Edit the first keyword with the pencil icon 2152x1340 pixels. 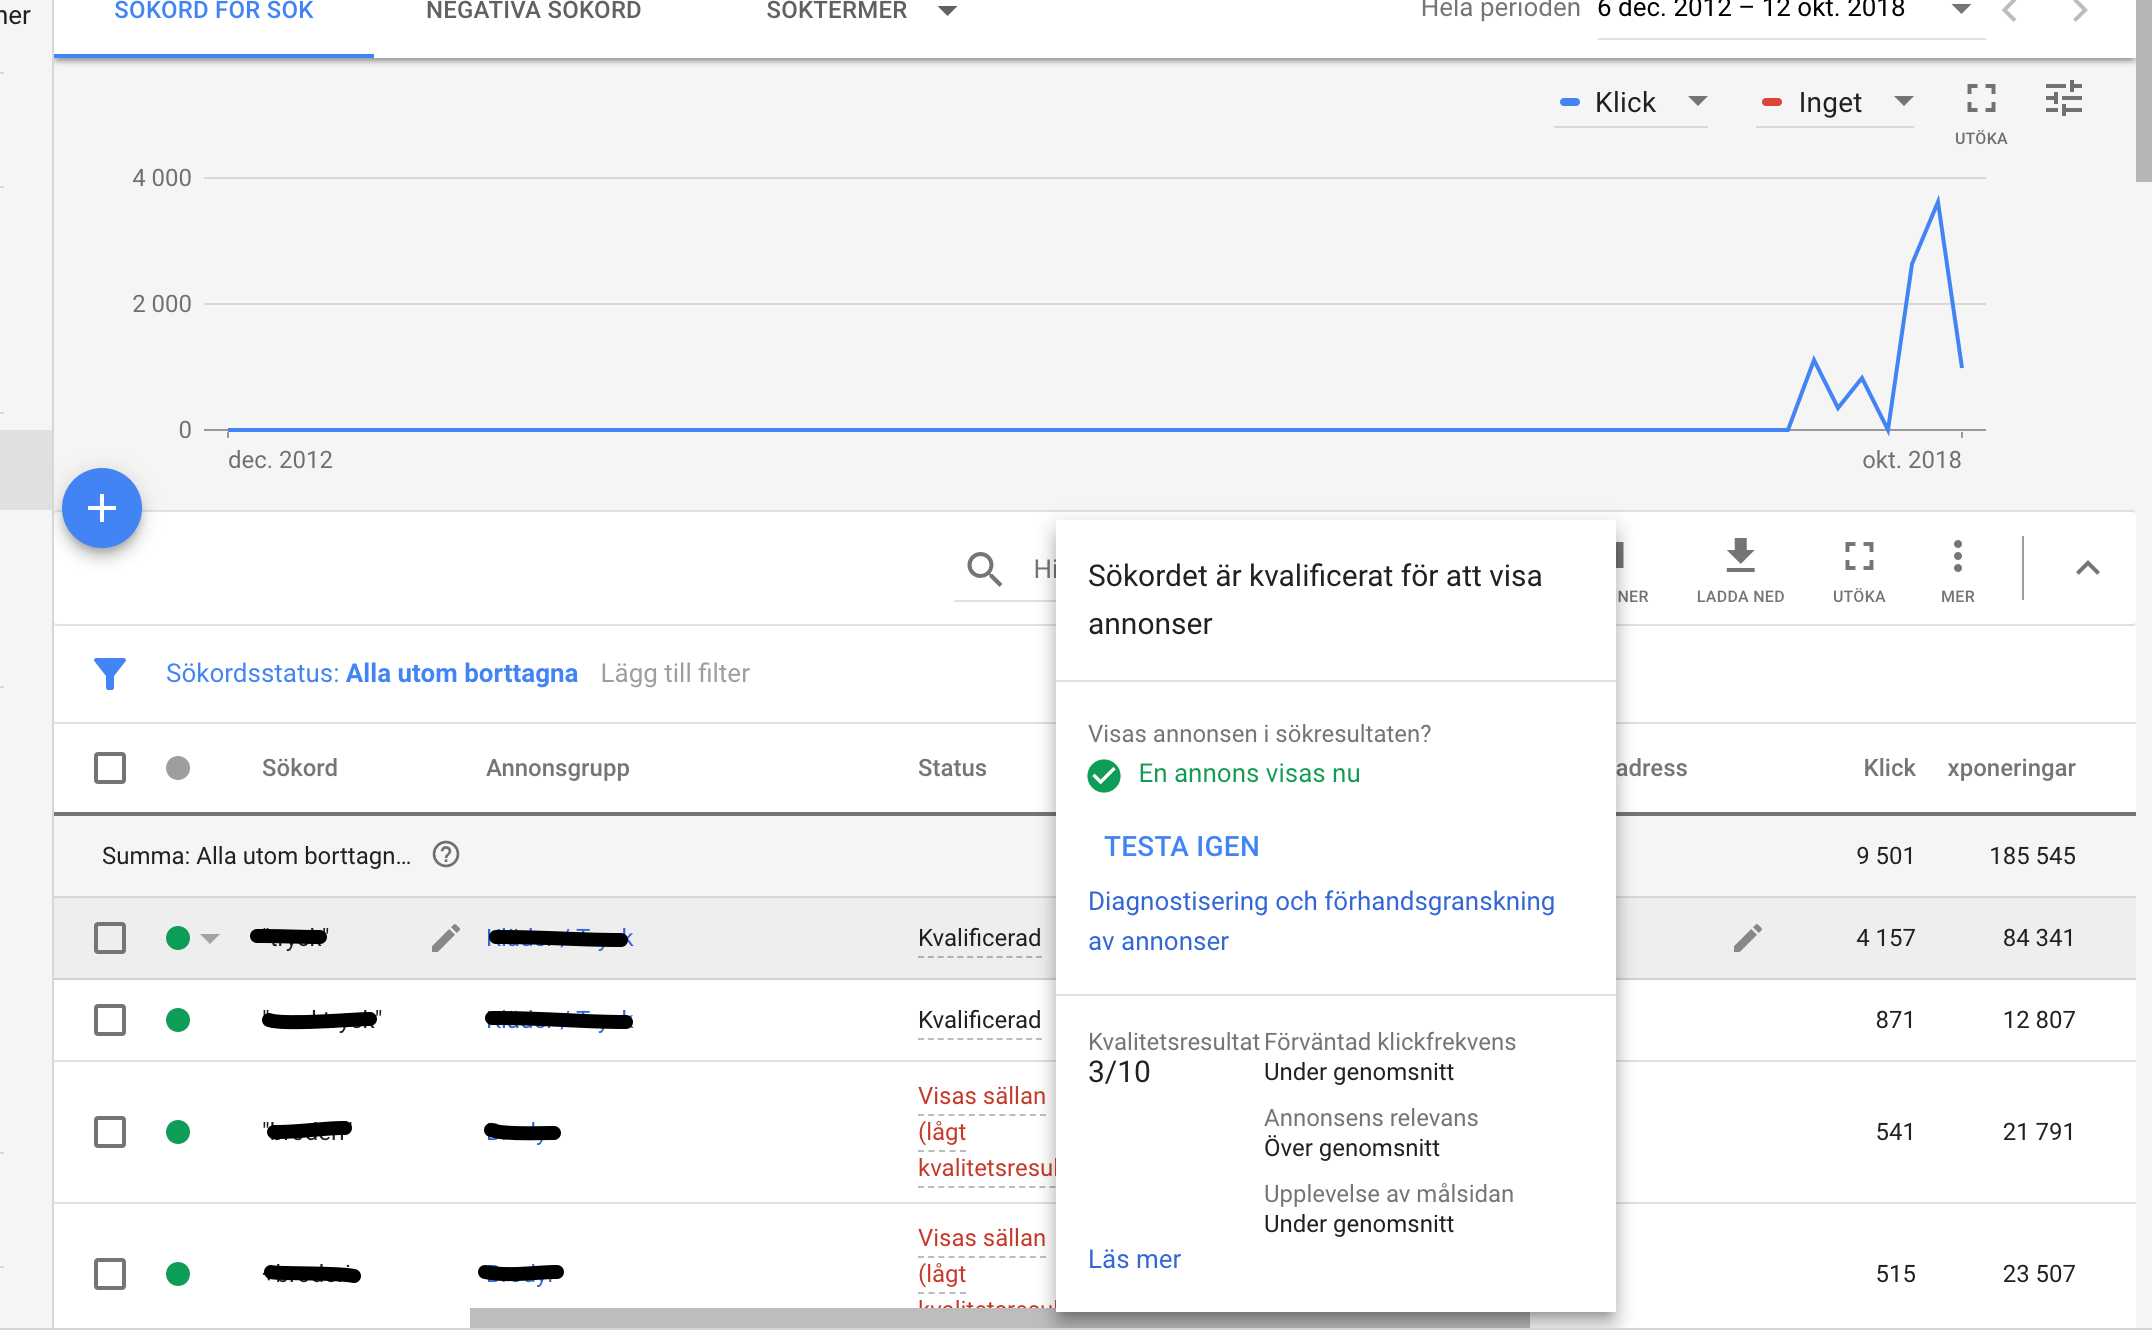coord(445,938)
